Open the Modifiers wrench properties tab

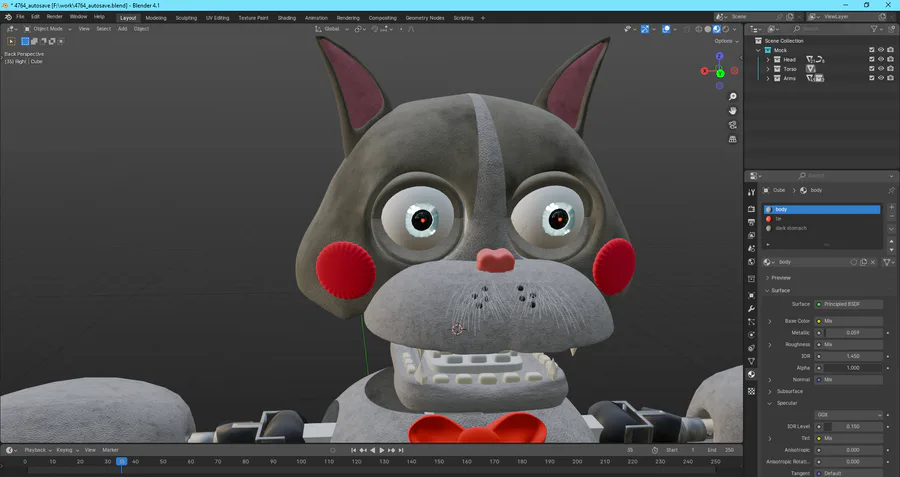tap(751, 309)
